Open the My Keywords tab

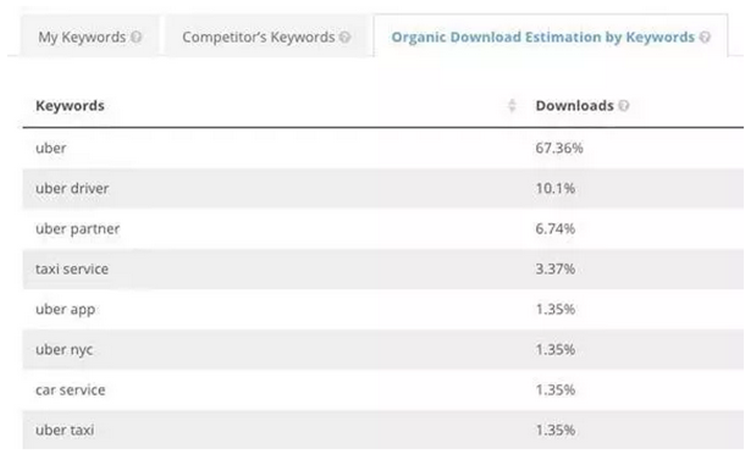click(82, 38)
